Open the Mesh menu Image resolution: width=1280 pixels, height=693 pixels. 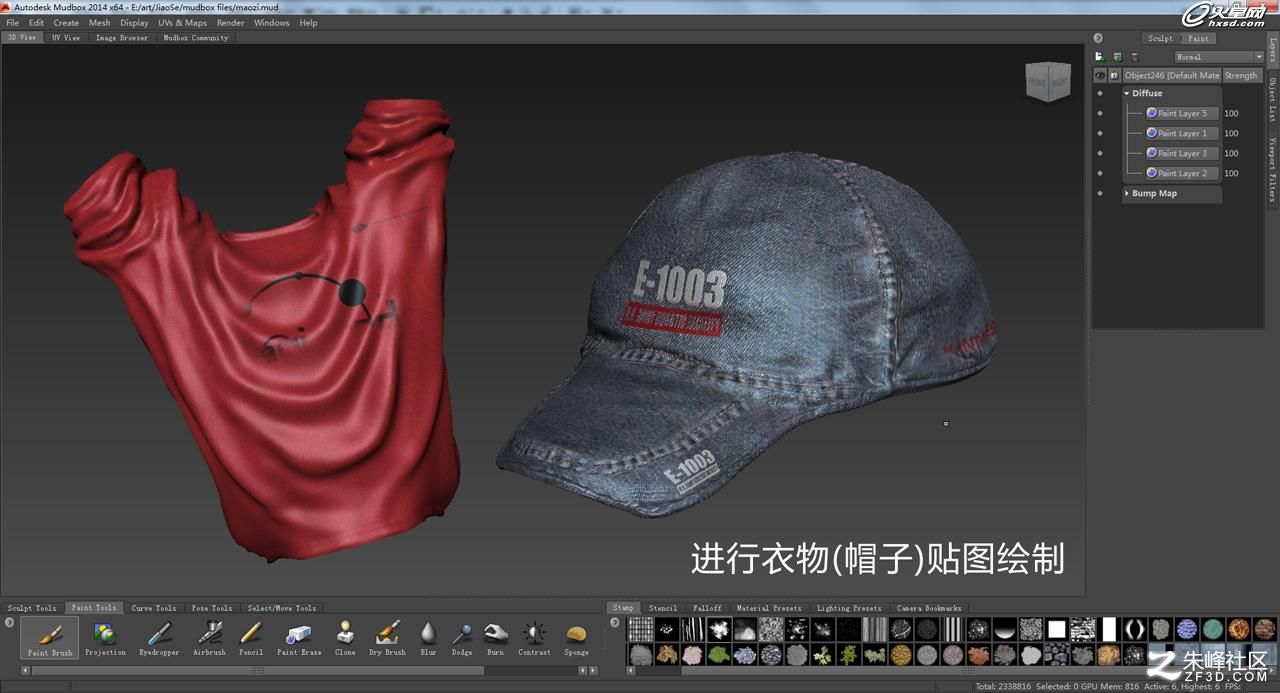click(100, 22)
